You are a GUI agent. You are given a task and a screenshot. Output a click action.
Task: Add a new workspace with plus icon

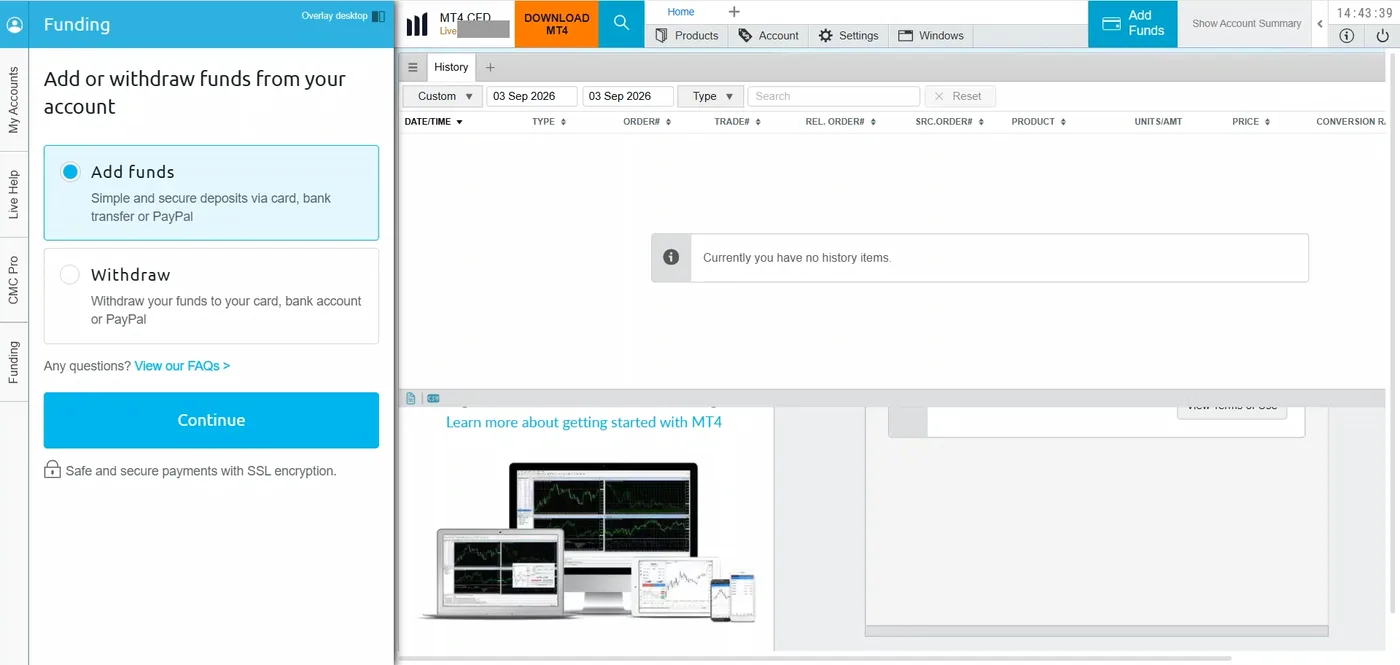734,12
